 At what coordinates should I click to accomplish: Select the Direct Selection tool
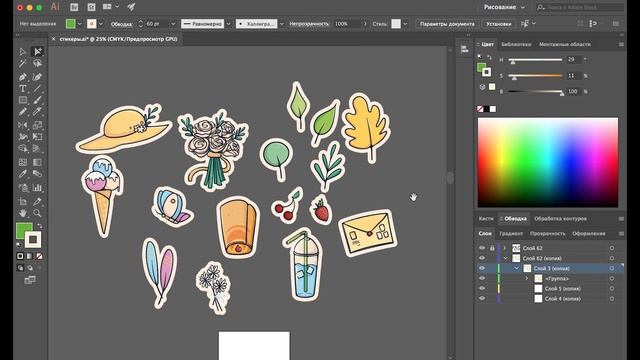coord(38,51)
